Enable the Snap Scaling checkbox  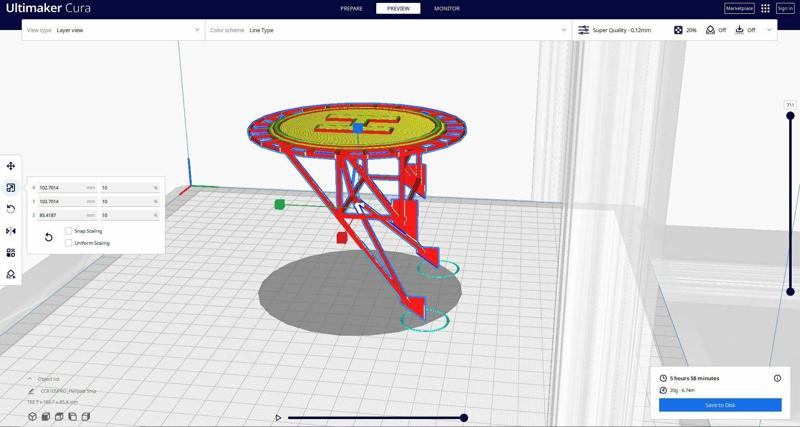[x=68, y=231]
